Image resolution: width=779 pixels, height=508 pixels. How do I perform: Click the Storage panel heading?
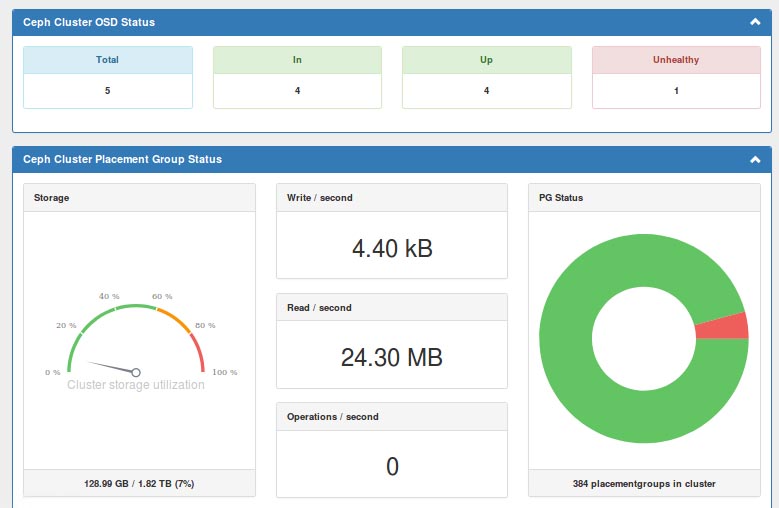point(52,198)
